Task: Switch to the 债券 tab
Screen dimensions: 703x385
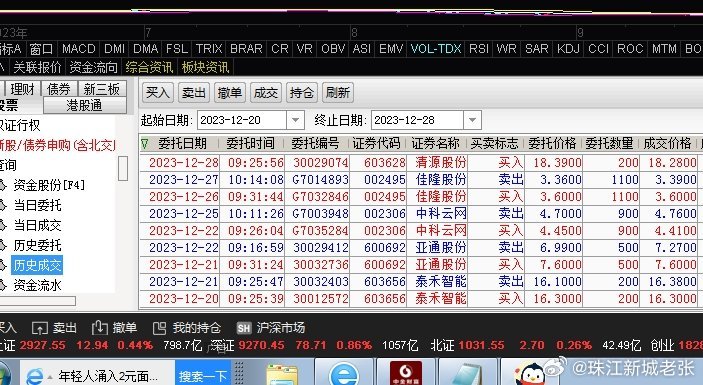Action: (x=59, y=89)
